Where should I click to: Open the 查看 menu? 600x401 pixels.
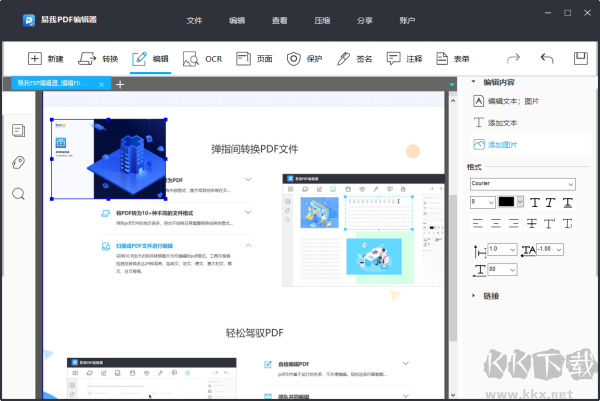tap(279, 20)
